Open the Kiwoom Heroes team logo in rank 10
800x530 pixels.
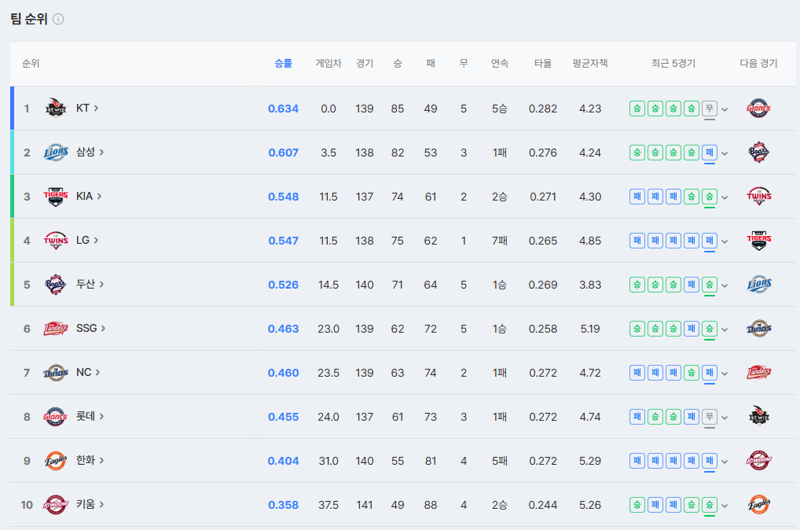(56, 504)
